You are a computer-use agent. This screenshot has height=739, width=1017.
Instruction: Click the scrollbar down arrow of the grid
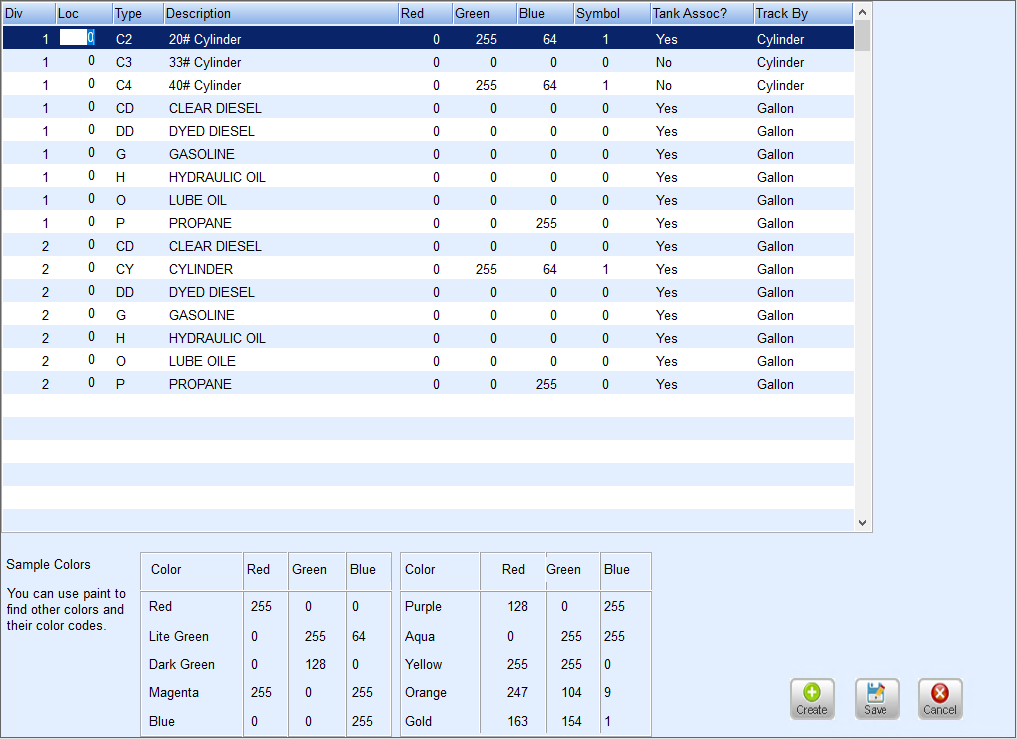[862, 522]
